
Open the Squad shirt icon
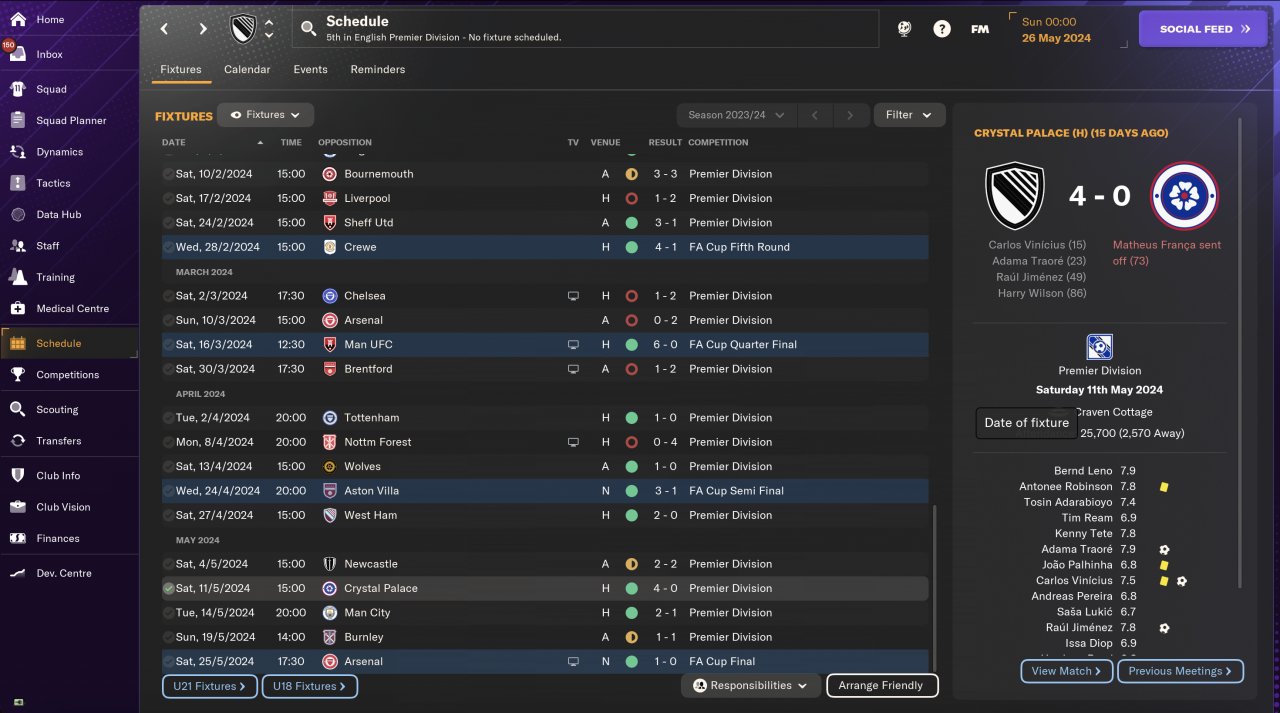pyautogui.click(x=17, y=89)
